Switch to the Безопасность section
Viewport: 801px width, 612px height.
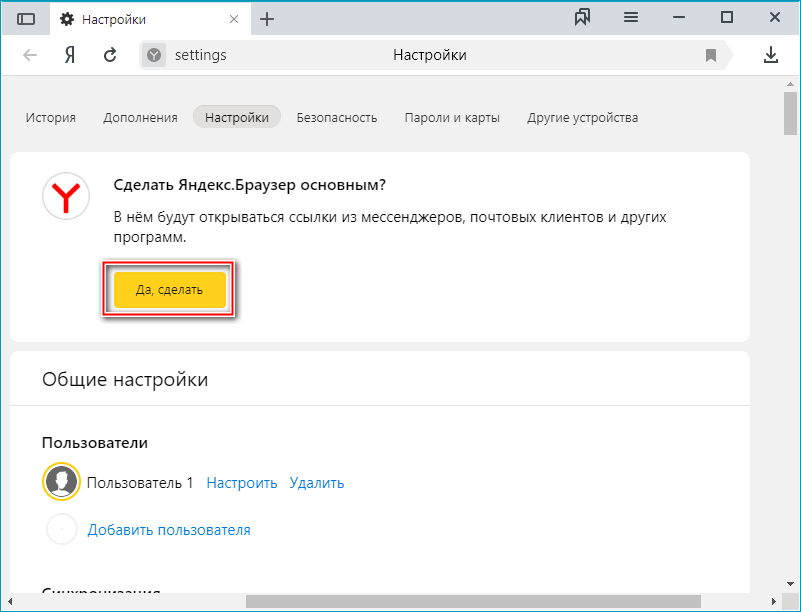click(x=336, y=117)
